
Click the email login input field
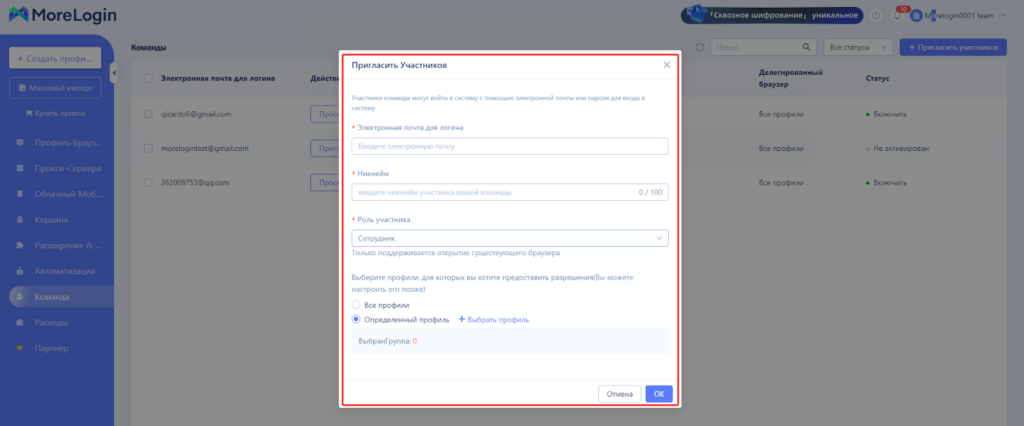pos(509,147)
